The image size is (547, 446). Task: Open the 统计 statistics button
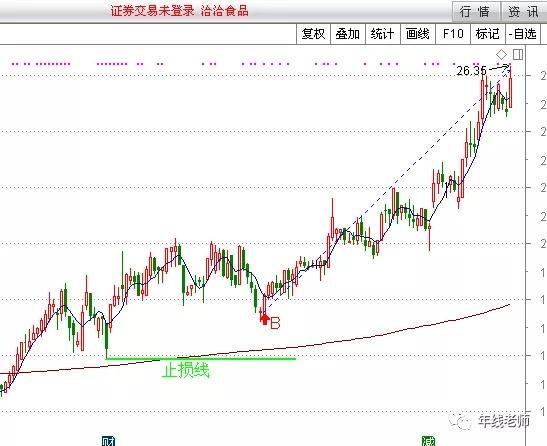coord(382,34)
